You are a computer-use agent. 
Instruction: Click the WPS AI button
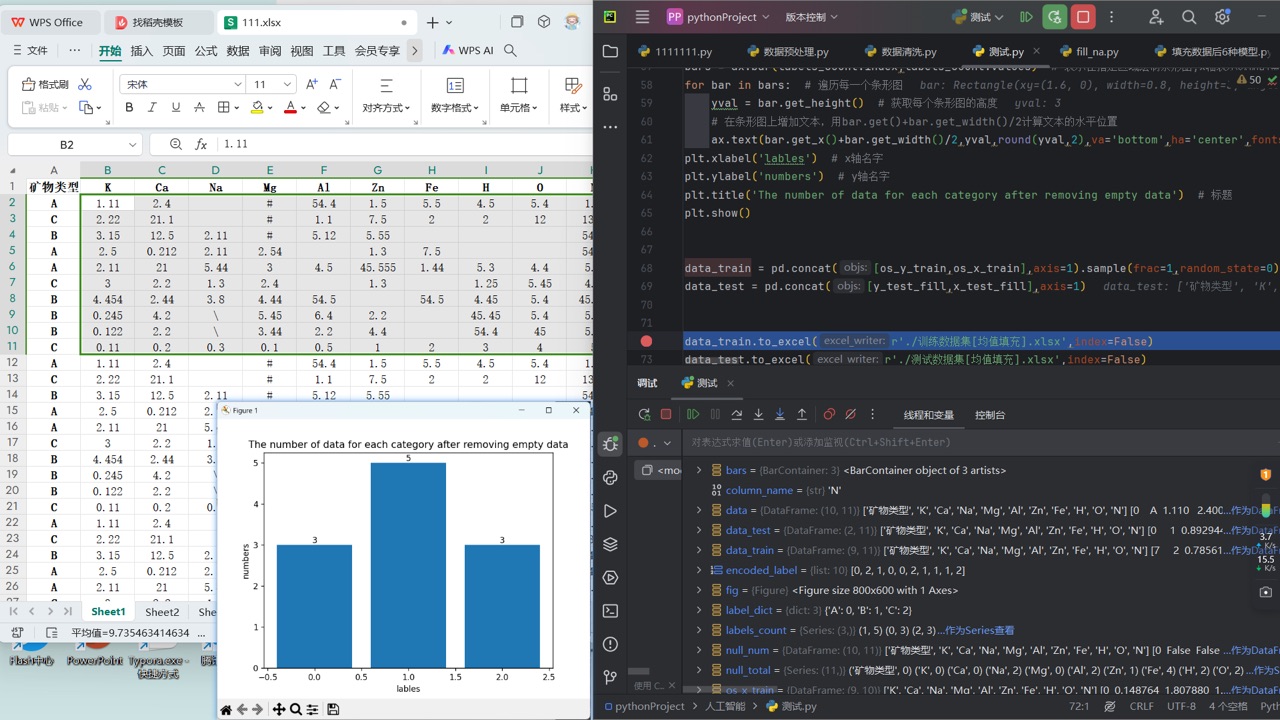[468, 51]
